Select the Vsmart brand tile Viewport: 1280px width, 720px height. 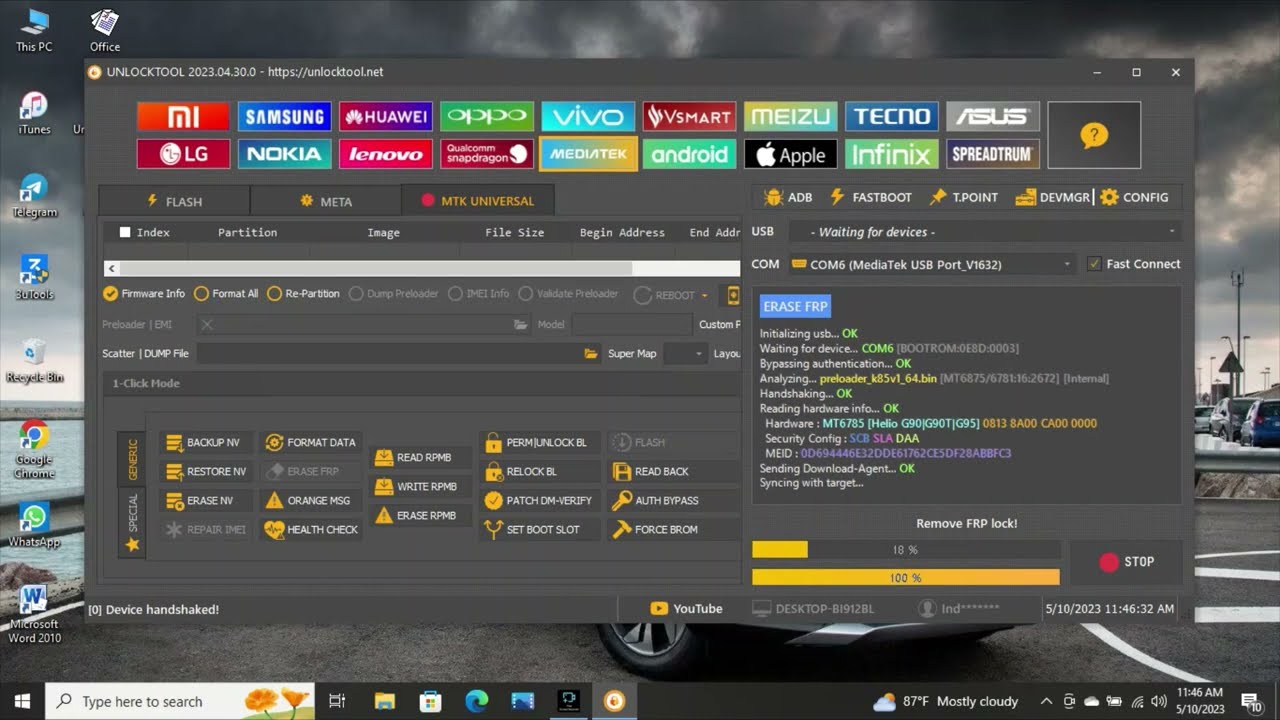tap(689, 117)
